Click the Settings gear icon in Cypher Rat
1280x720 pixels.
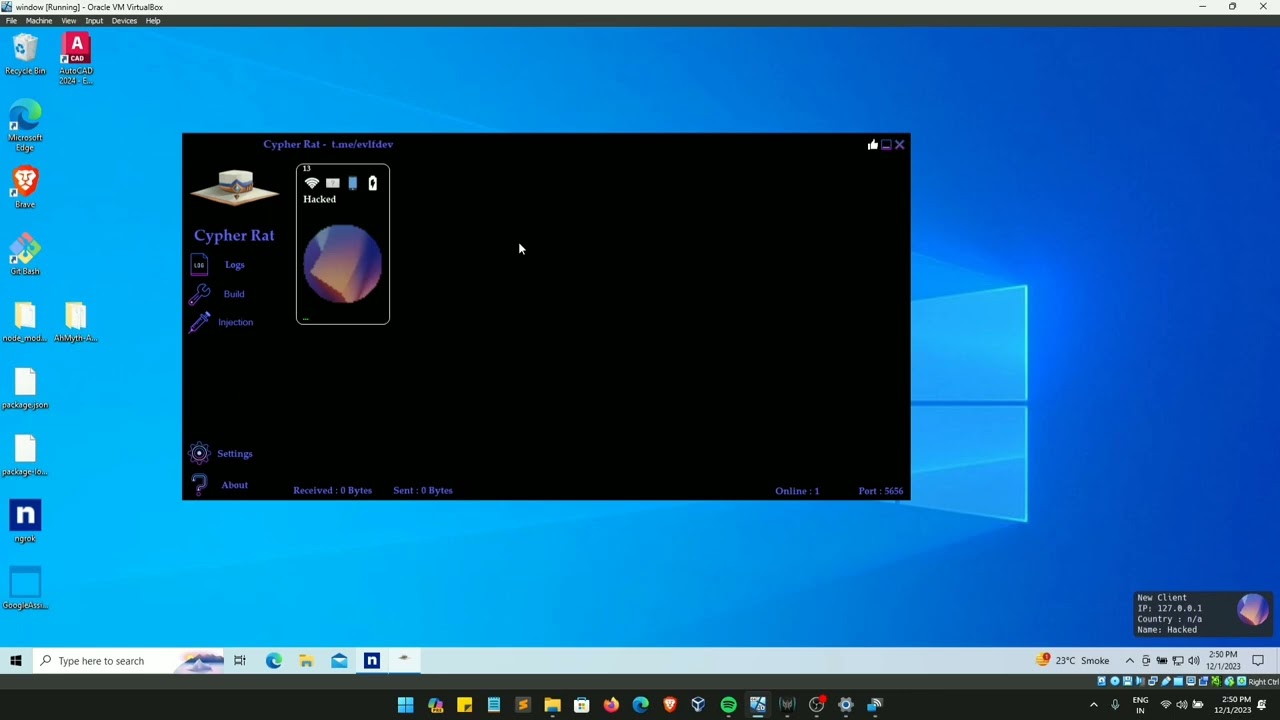coord(199,454)
